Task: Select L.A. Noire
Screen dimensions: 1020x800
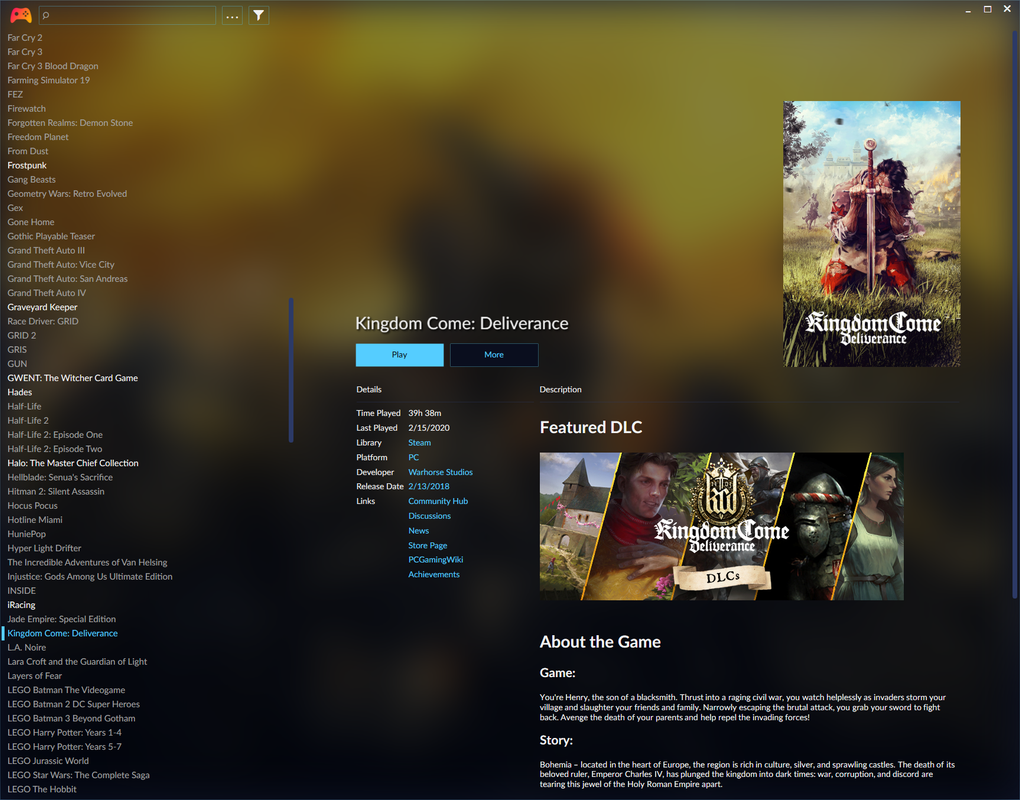Action: click(x=27, y=647)
